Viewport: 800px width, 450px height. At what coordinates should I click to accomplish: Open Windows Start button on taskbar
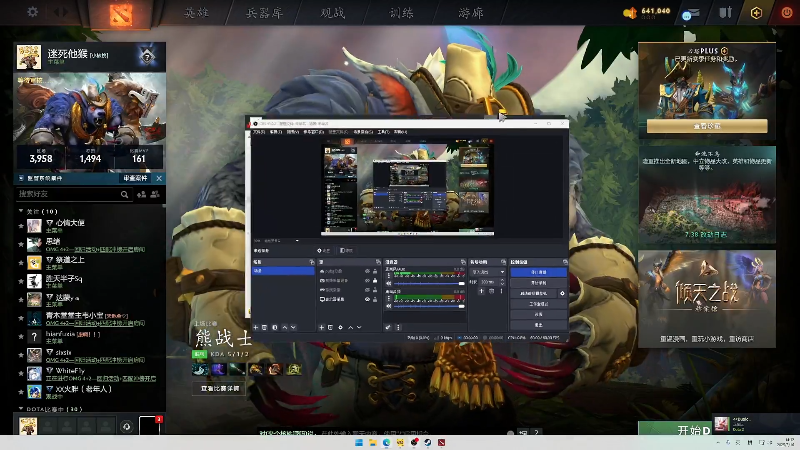[359, 442]
